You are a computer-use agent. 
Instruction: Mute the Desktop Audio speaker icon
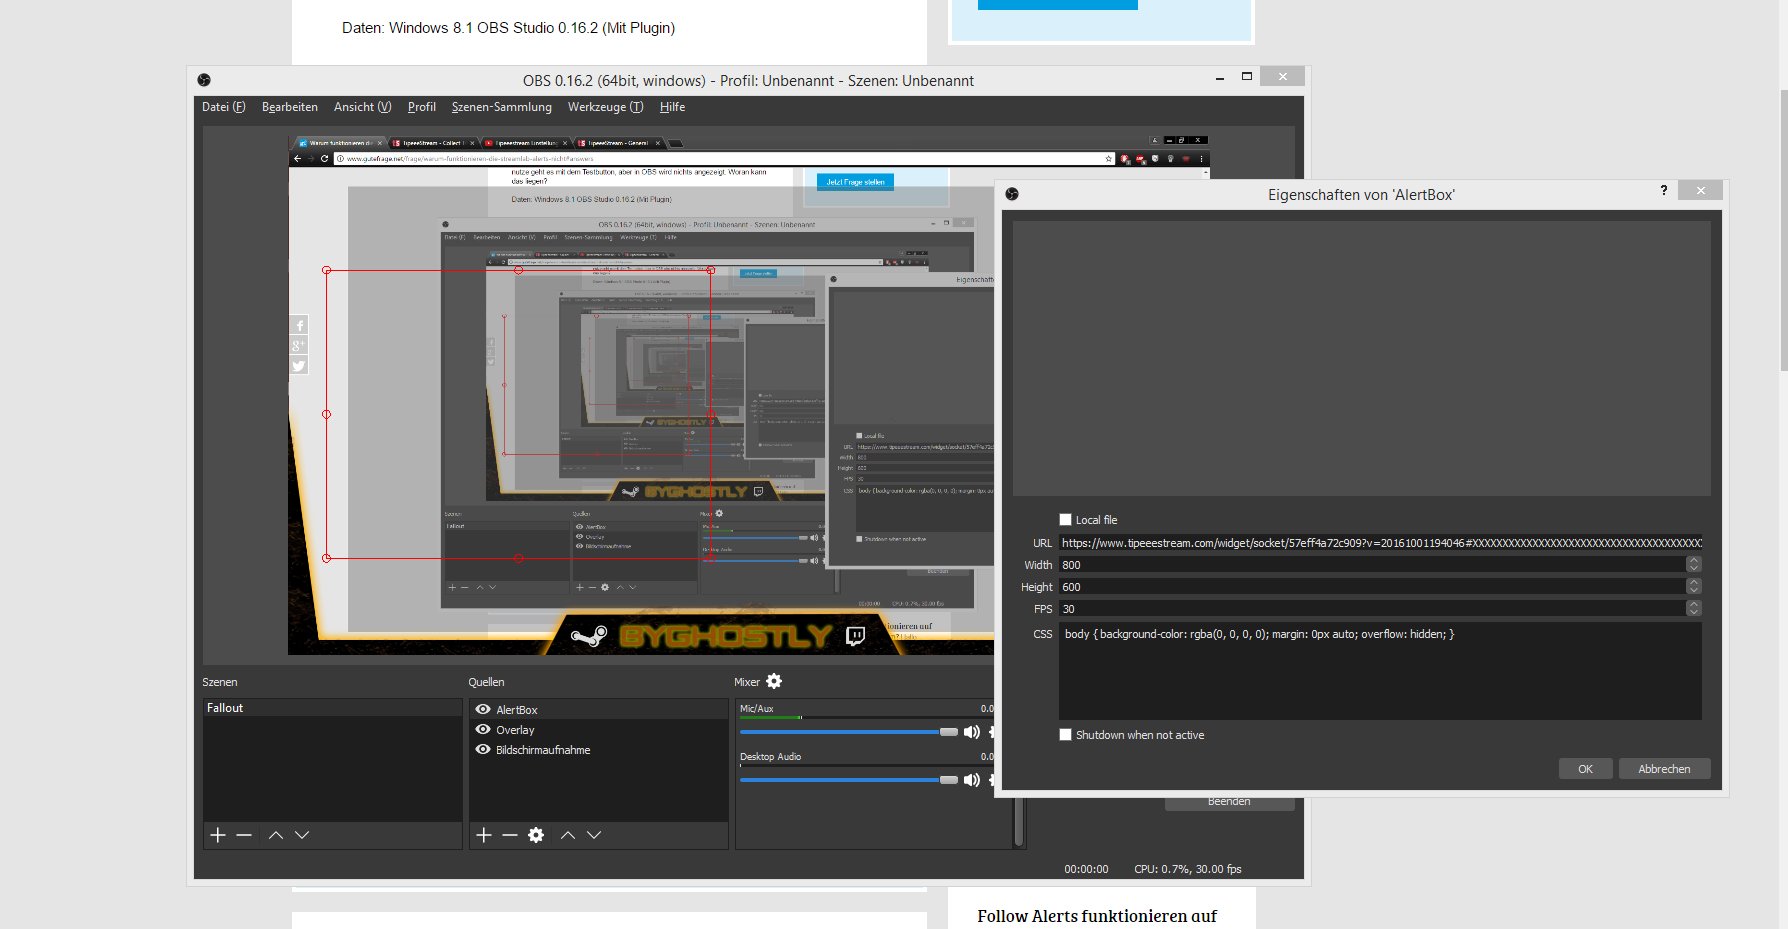tap(971, 780)
